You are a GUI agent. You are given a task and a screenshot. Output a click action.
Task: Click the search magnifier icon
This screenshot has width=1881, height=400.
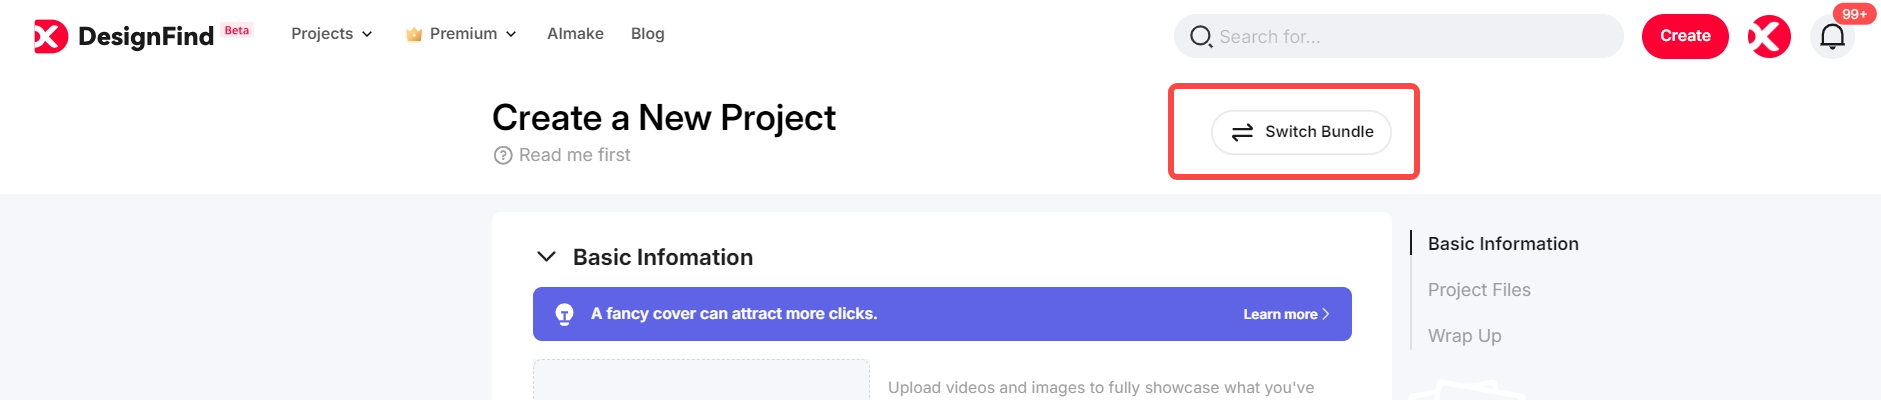(x=1200, y=37)
